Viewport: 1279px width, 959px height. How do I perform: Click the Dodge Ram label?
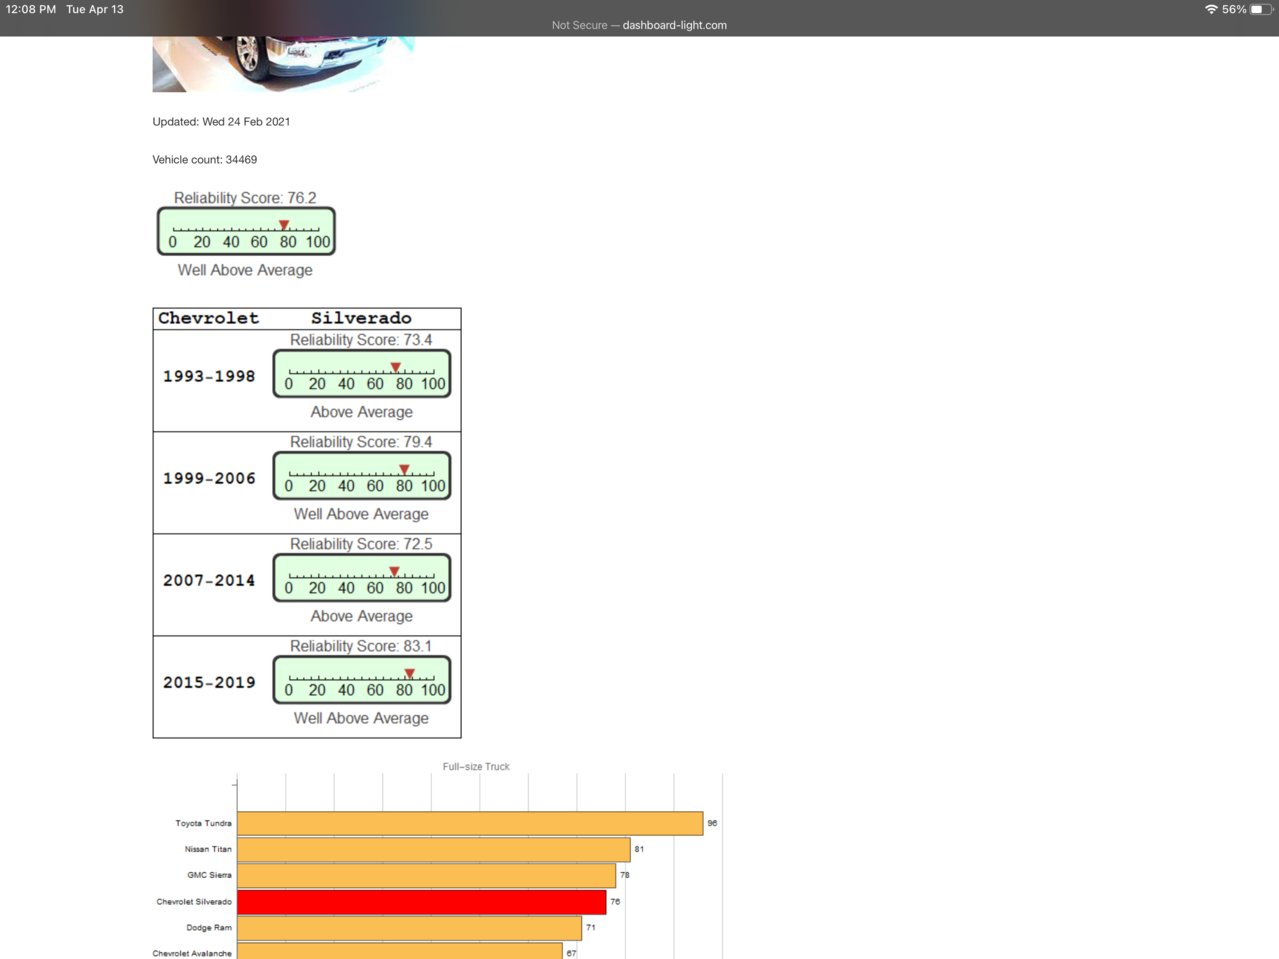click(x=209, y=928)
